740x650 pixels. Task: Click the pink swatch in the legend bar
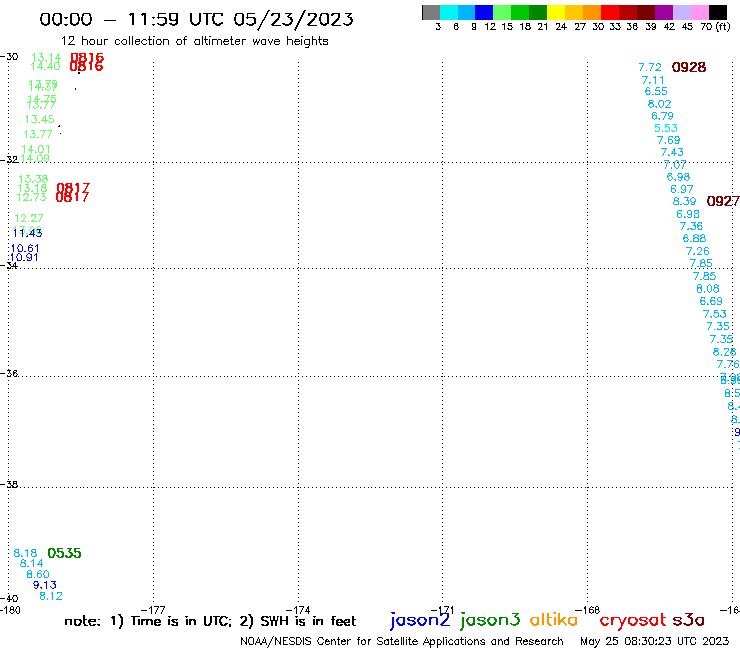coord(699,12)
